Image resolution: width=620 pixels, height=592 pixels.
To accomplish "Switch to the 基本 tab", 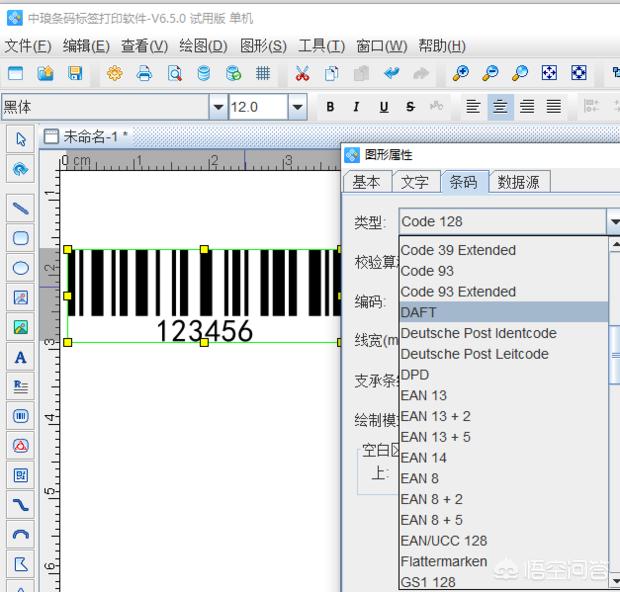I will 367,182.
